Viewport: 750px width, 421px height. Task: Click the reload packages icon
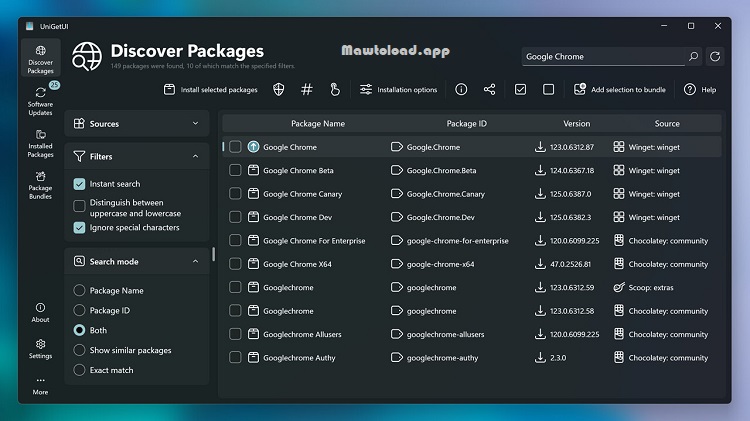pyautogui.click(x=715, y=56)
